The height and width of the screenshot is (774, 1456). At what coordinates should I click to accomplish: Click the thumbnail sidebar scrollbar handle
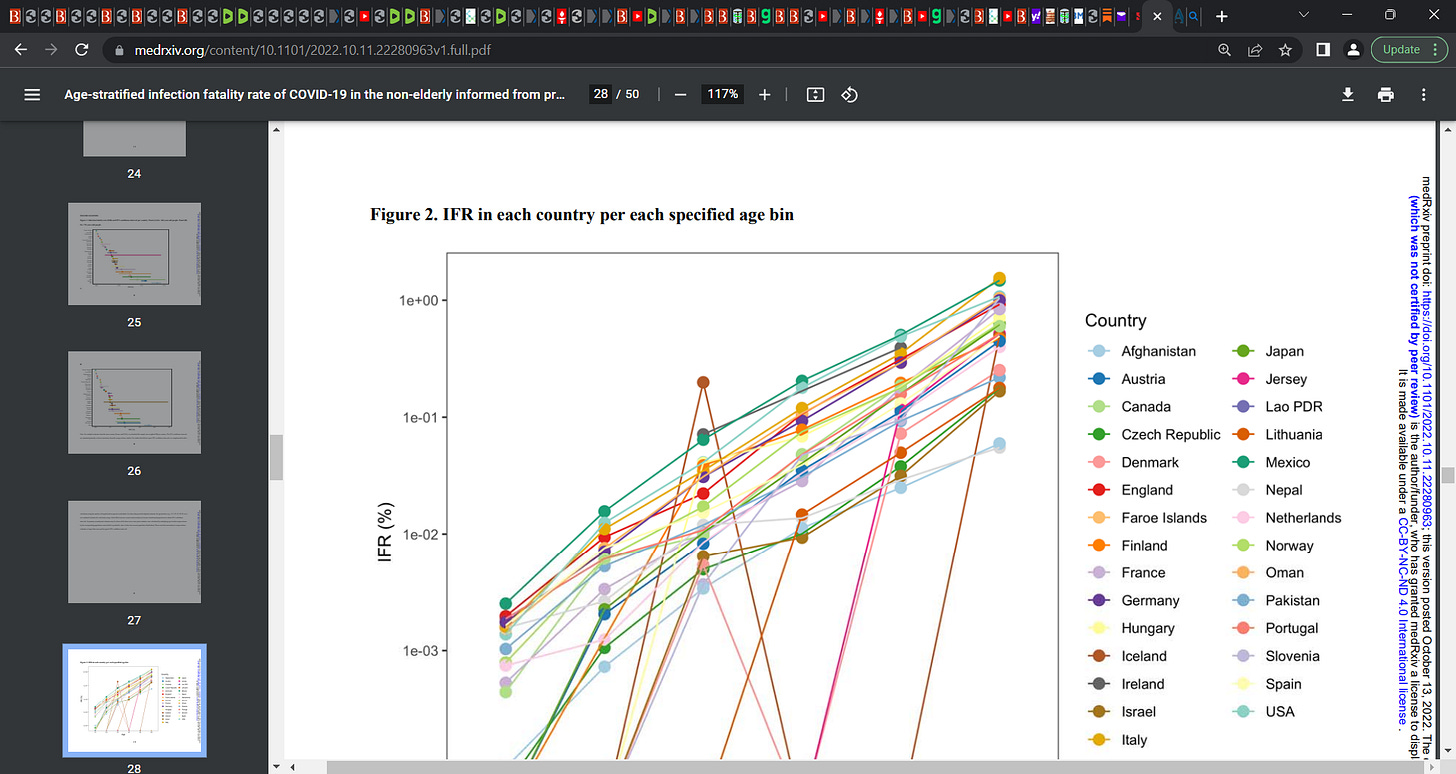(x=277, y=457)
